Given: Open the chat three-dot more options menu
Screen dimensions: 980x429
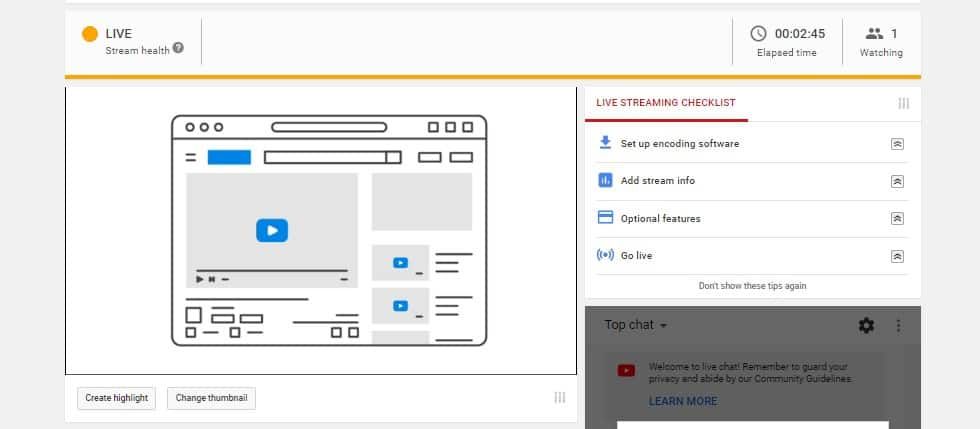Looking at the screenshot, I should tap(898, 325).
